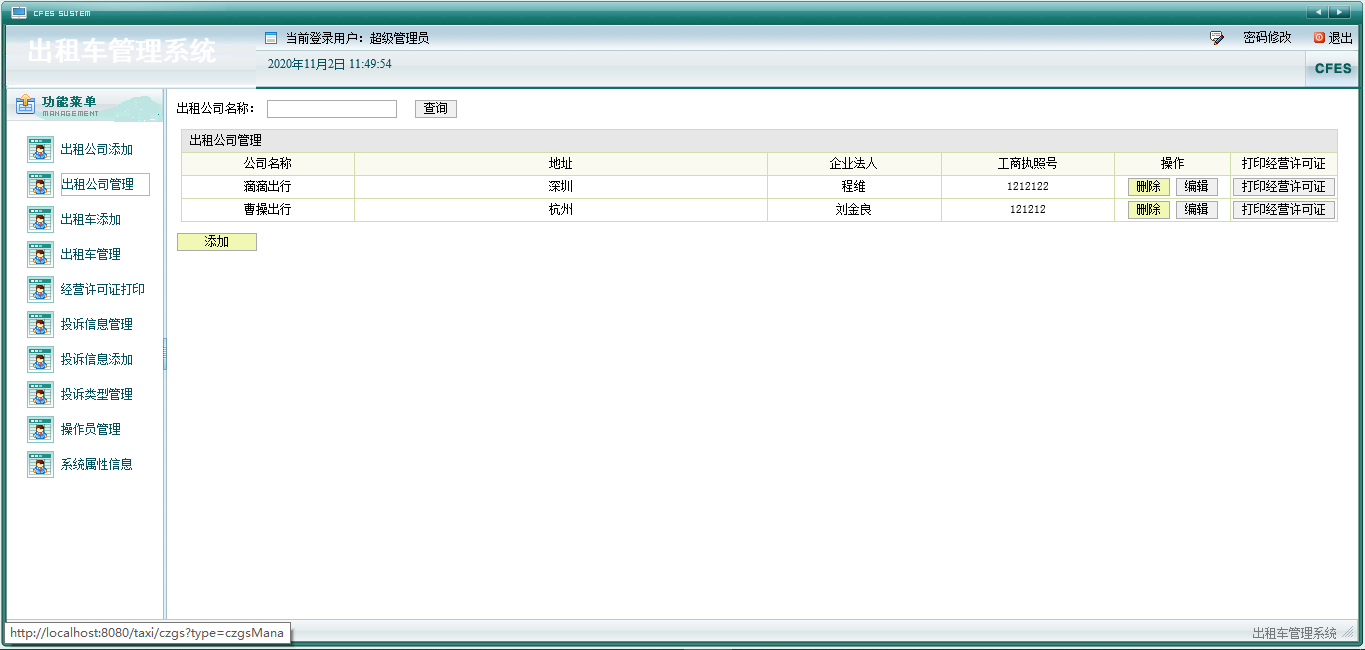Select the user icon beside 当前登录用户

pos(270,37)
